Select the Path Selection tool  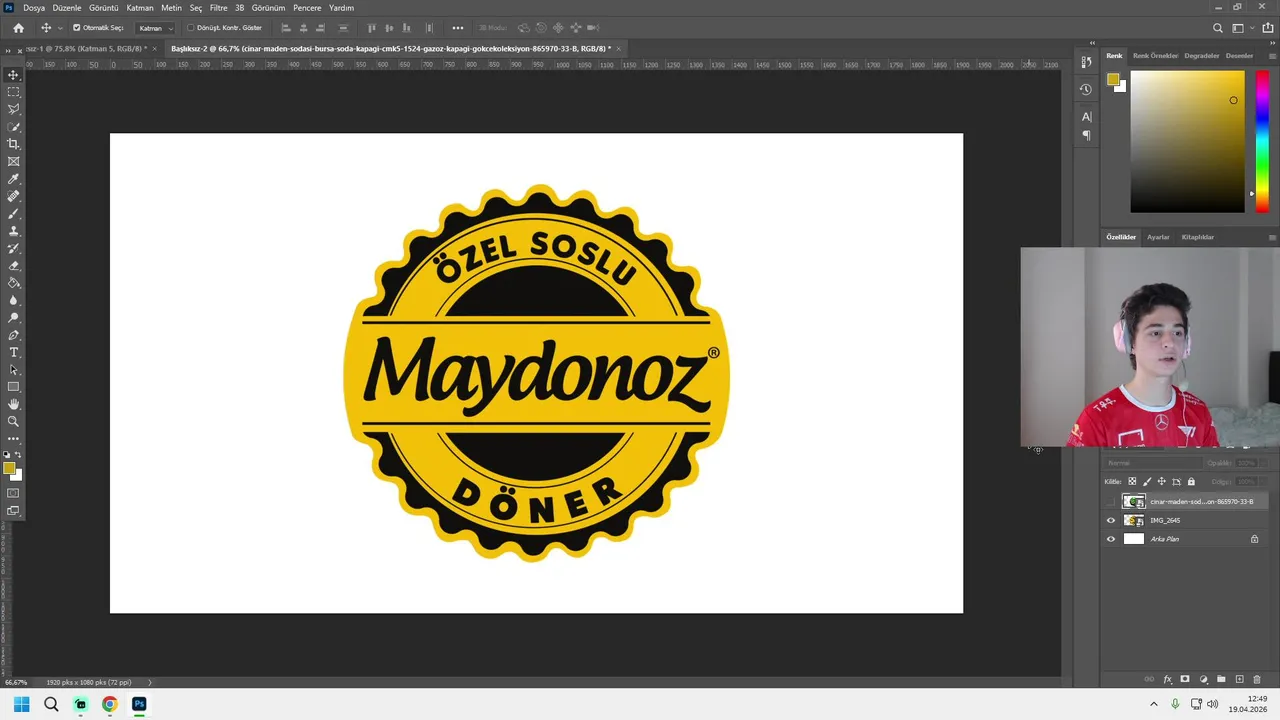[13, 370]
